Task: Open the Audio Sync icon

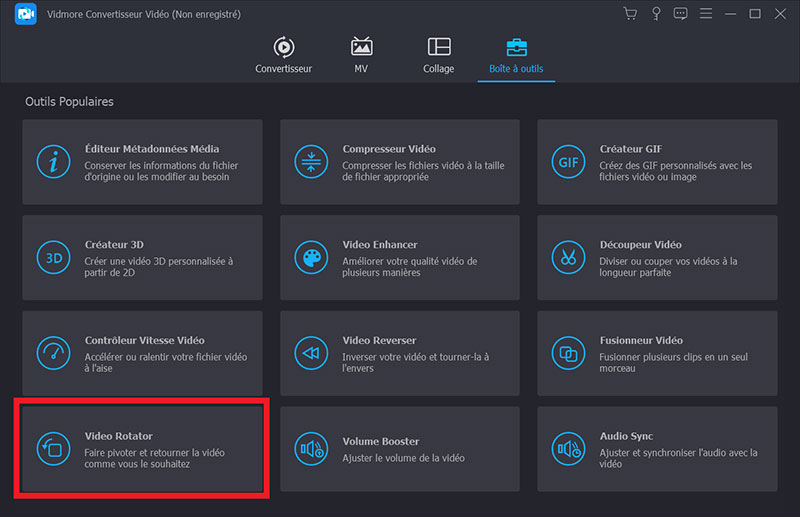Action: 568,449
